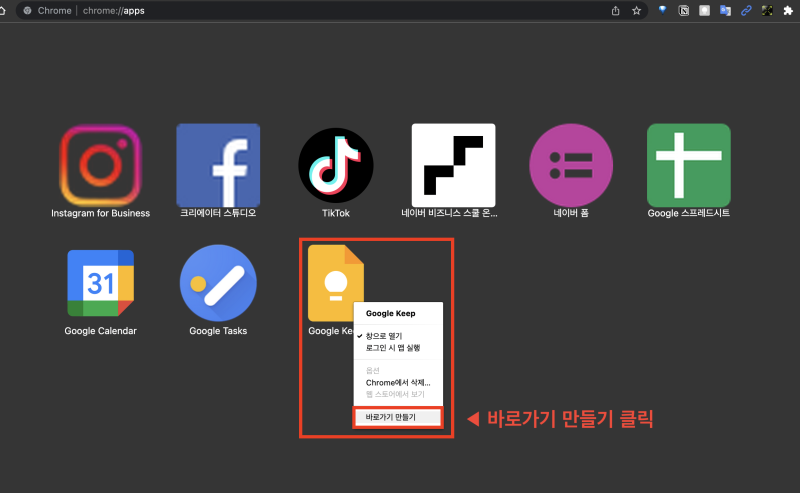Click the yellow Google Keep app icon

tap(335, 282)
